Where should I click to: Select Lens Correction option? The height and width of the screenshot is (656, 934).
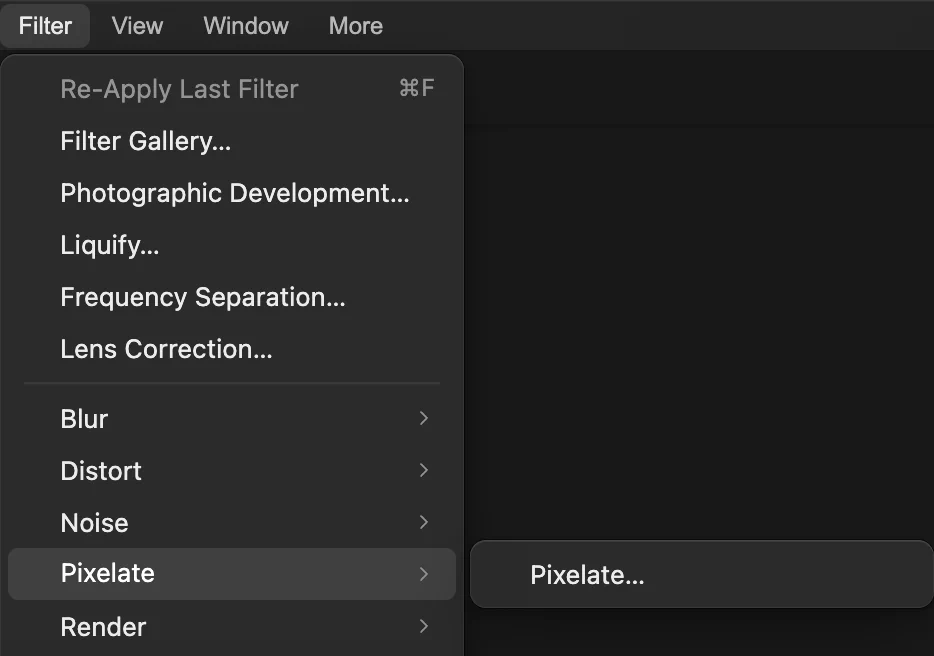tap(232, 349)
